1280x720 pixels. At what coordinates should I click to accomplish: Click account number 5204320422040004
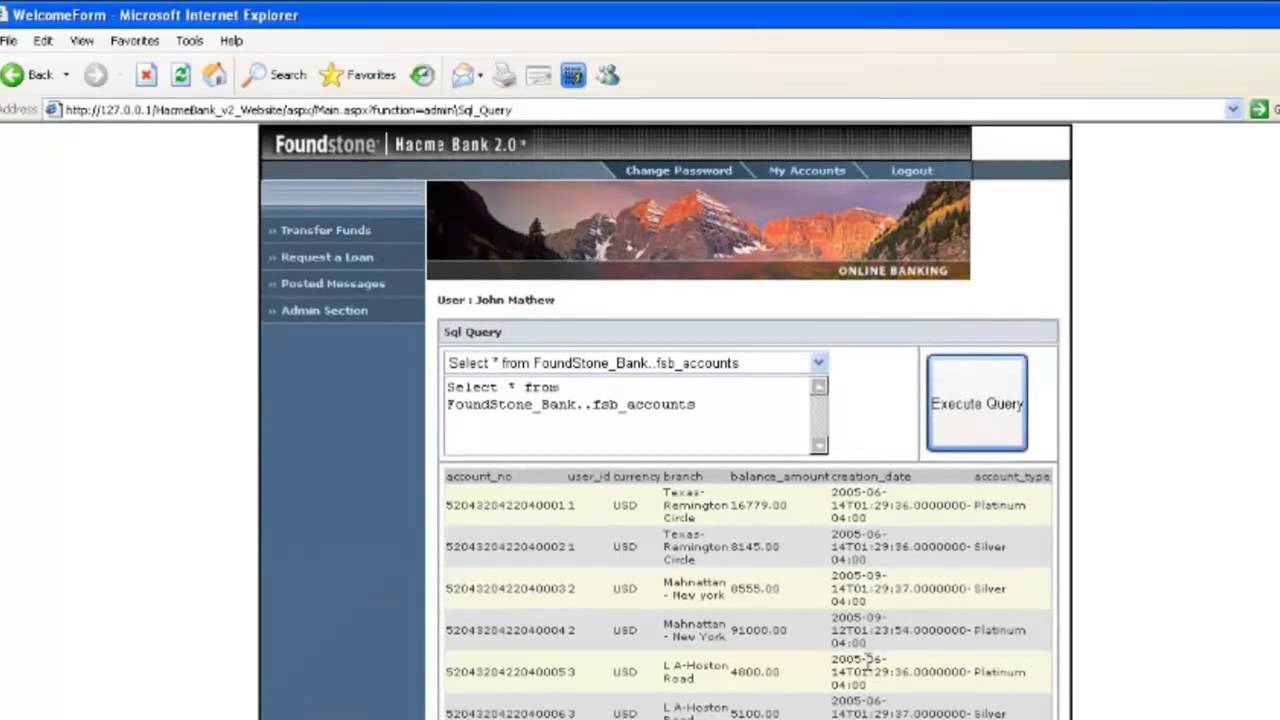(x=506, y=631)
